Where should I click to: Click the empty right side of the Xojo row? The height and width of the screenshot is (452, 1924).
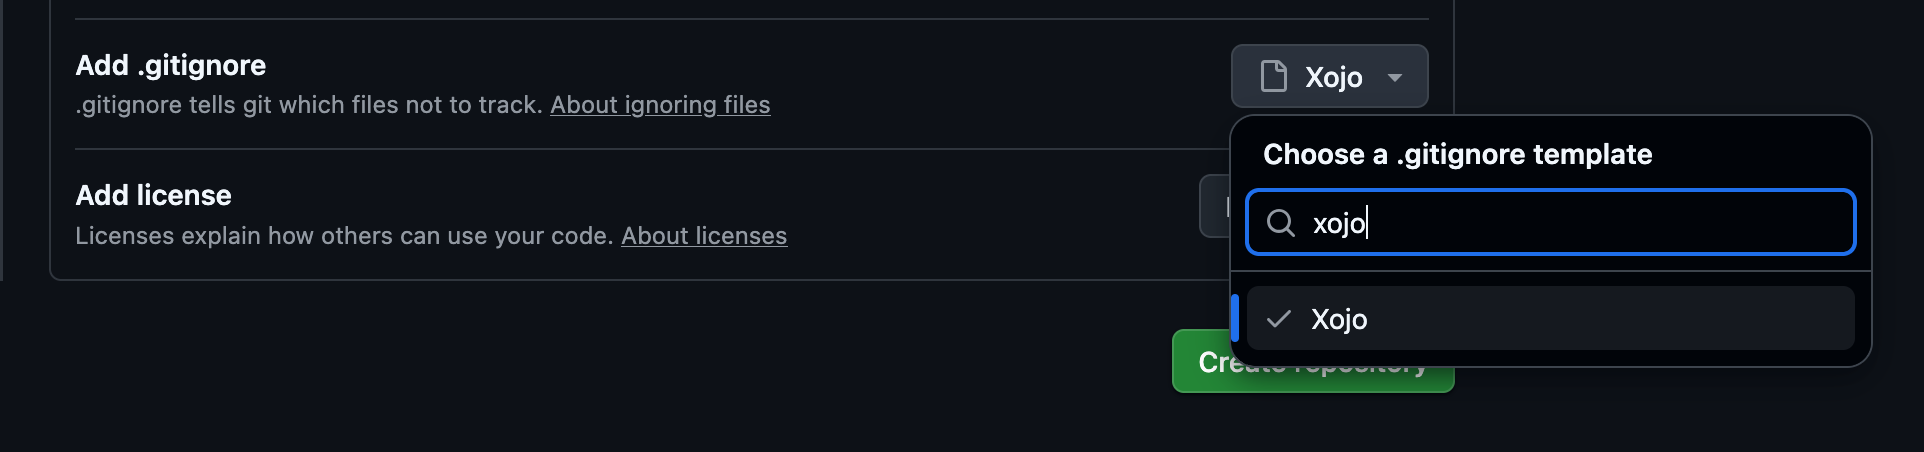tap(1700, 319)
